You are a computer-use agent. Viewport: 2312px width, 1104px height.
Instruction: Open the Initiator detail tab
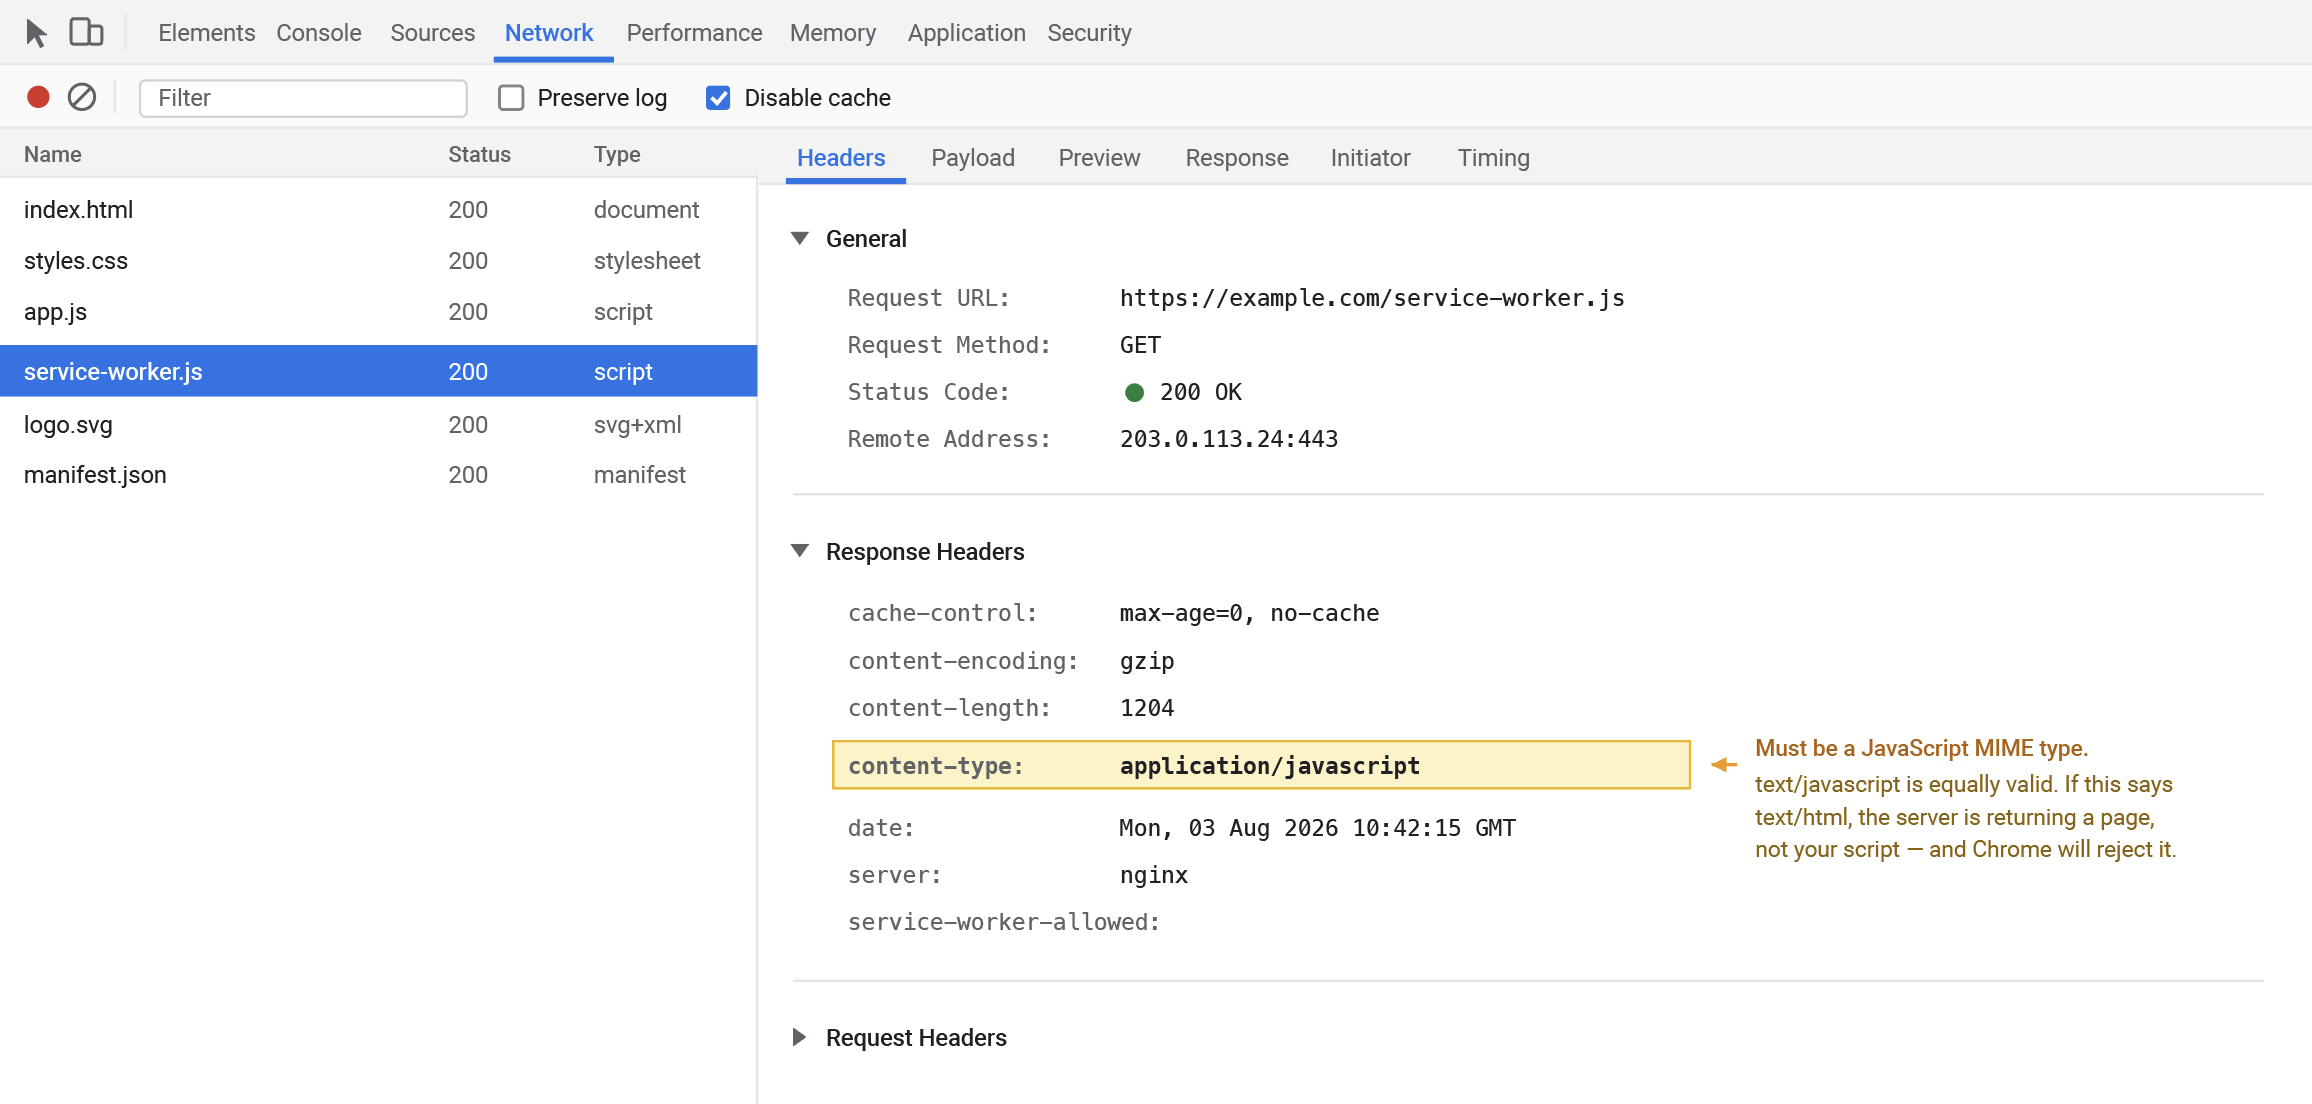(1370, 158)
